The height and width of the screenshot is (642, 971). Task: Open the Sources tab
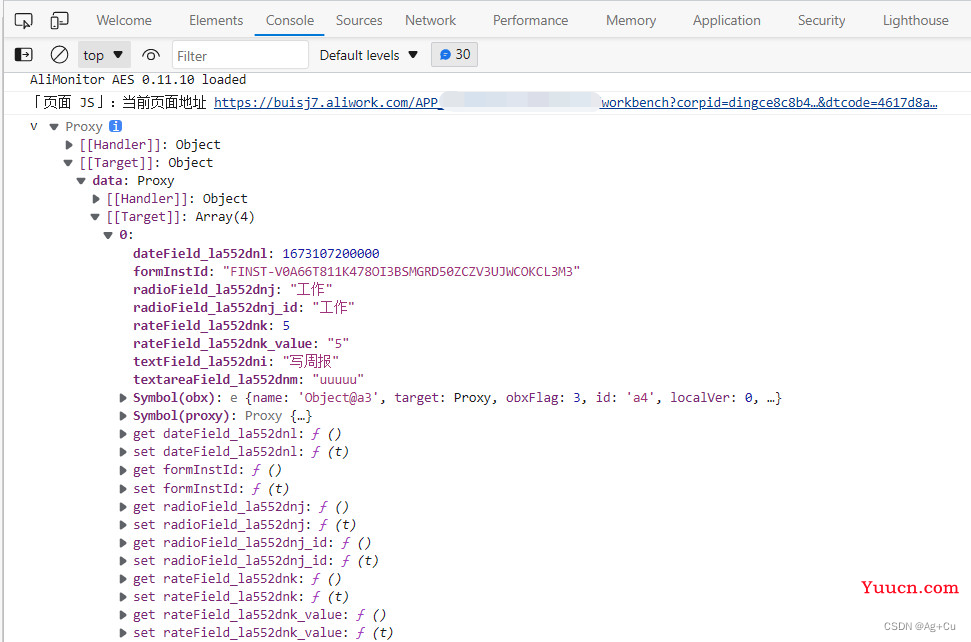click(359, 20)
